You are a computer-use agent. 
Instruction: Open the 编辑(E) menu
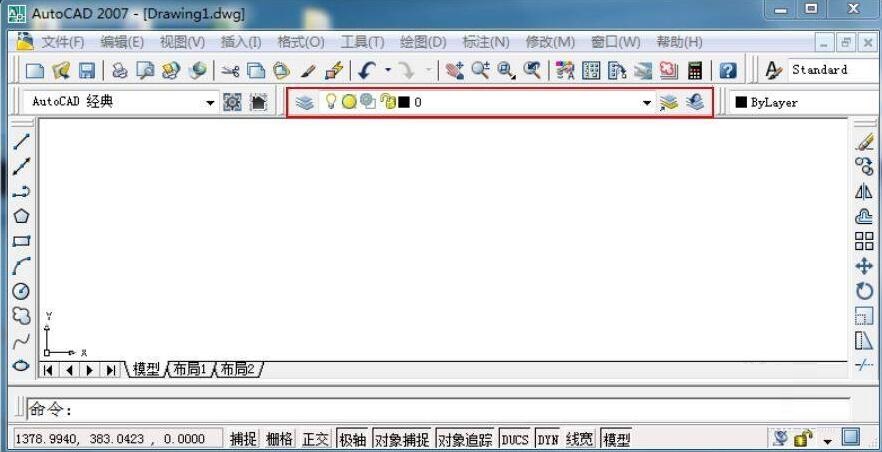coord(122,42)
